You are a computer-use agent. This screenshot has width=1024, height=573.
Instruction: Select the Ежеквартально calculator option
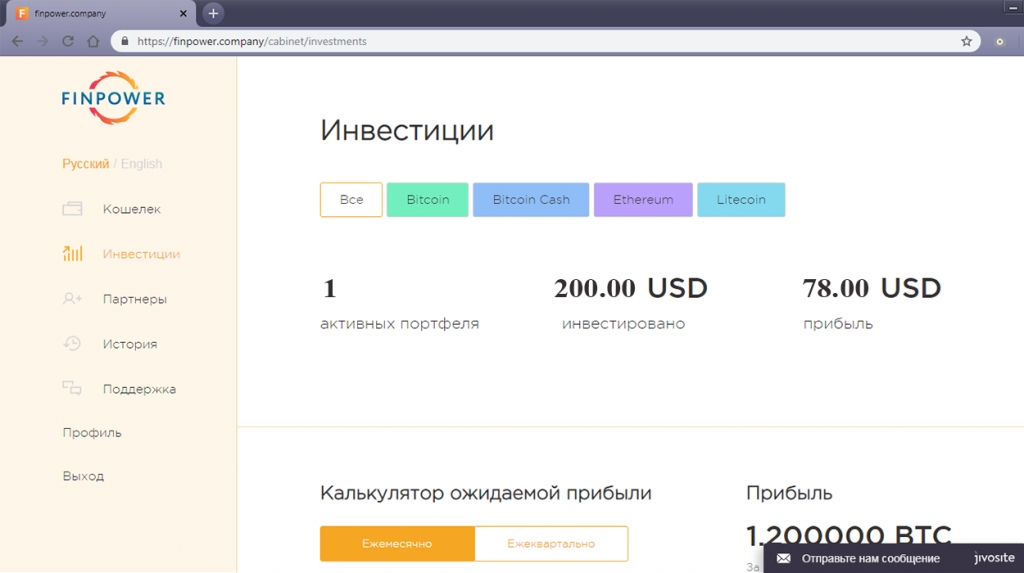[x=551, y=544]
